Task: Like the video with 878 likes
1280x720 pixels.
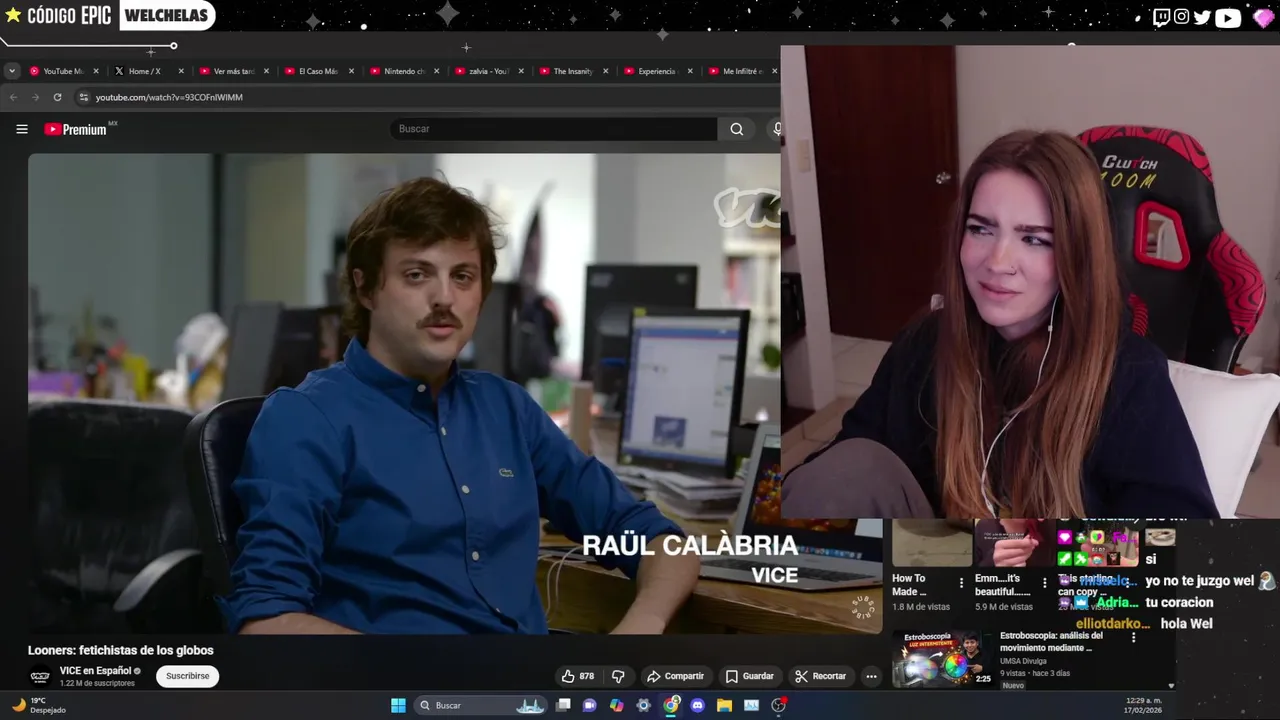Action: (x=578, y=676)
